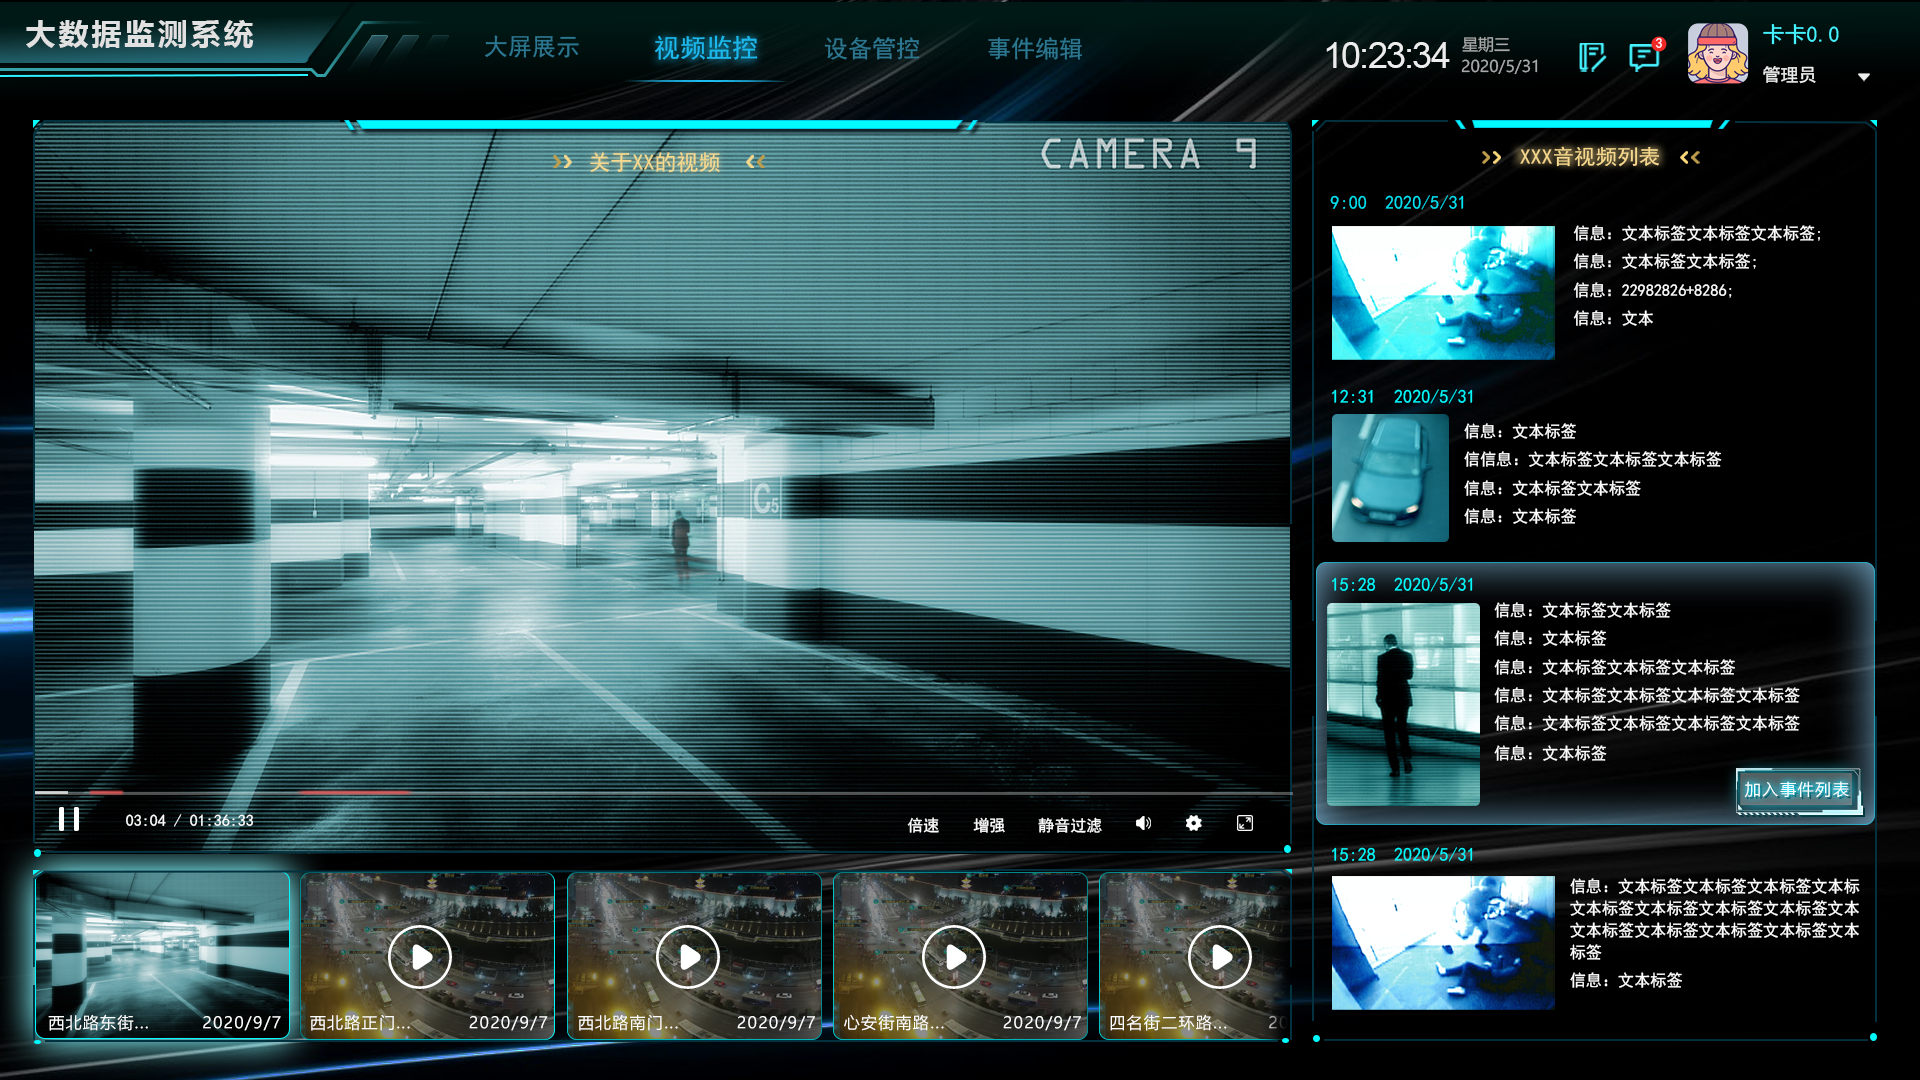Screen dimensions: 1920x1080
Task: Select the 12:31 car video entry
Action: pyautogui.click(x=1390, y=478)
